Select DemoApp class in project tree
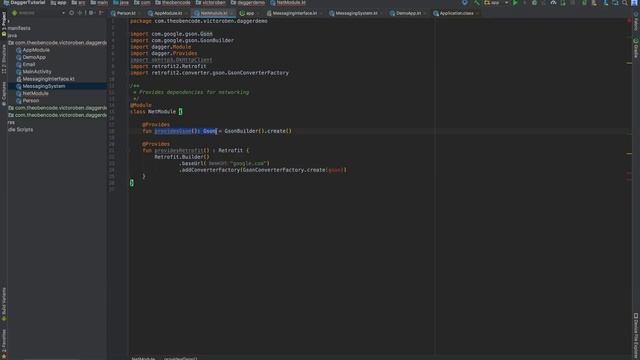This screenshot has height=360, width=640. pos(34,57)
